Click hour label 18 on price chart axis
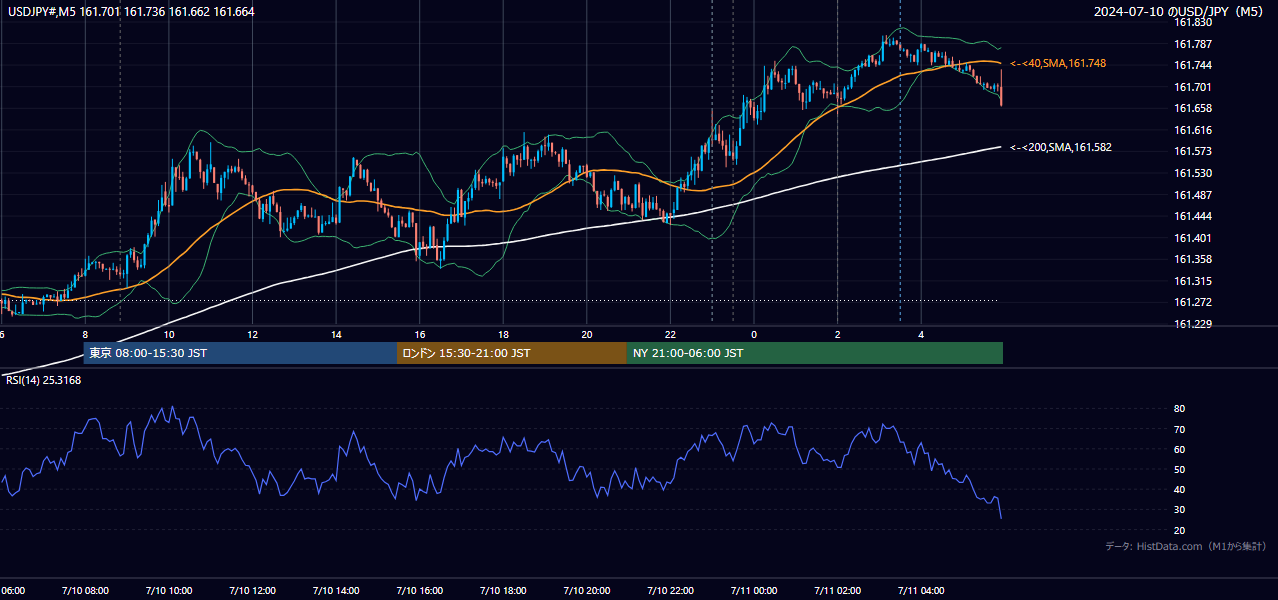 coord(503,334)
